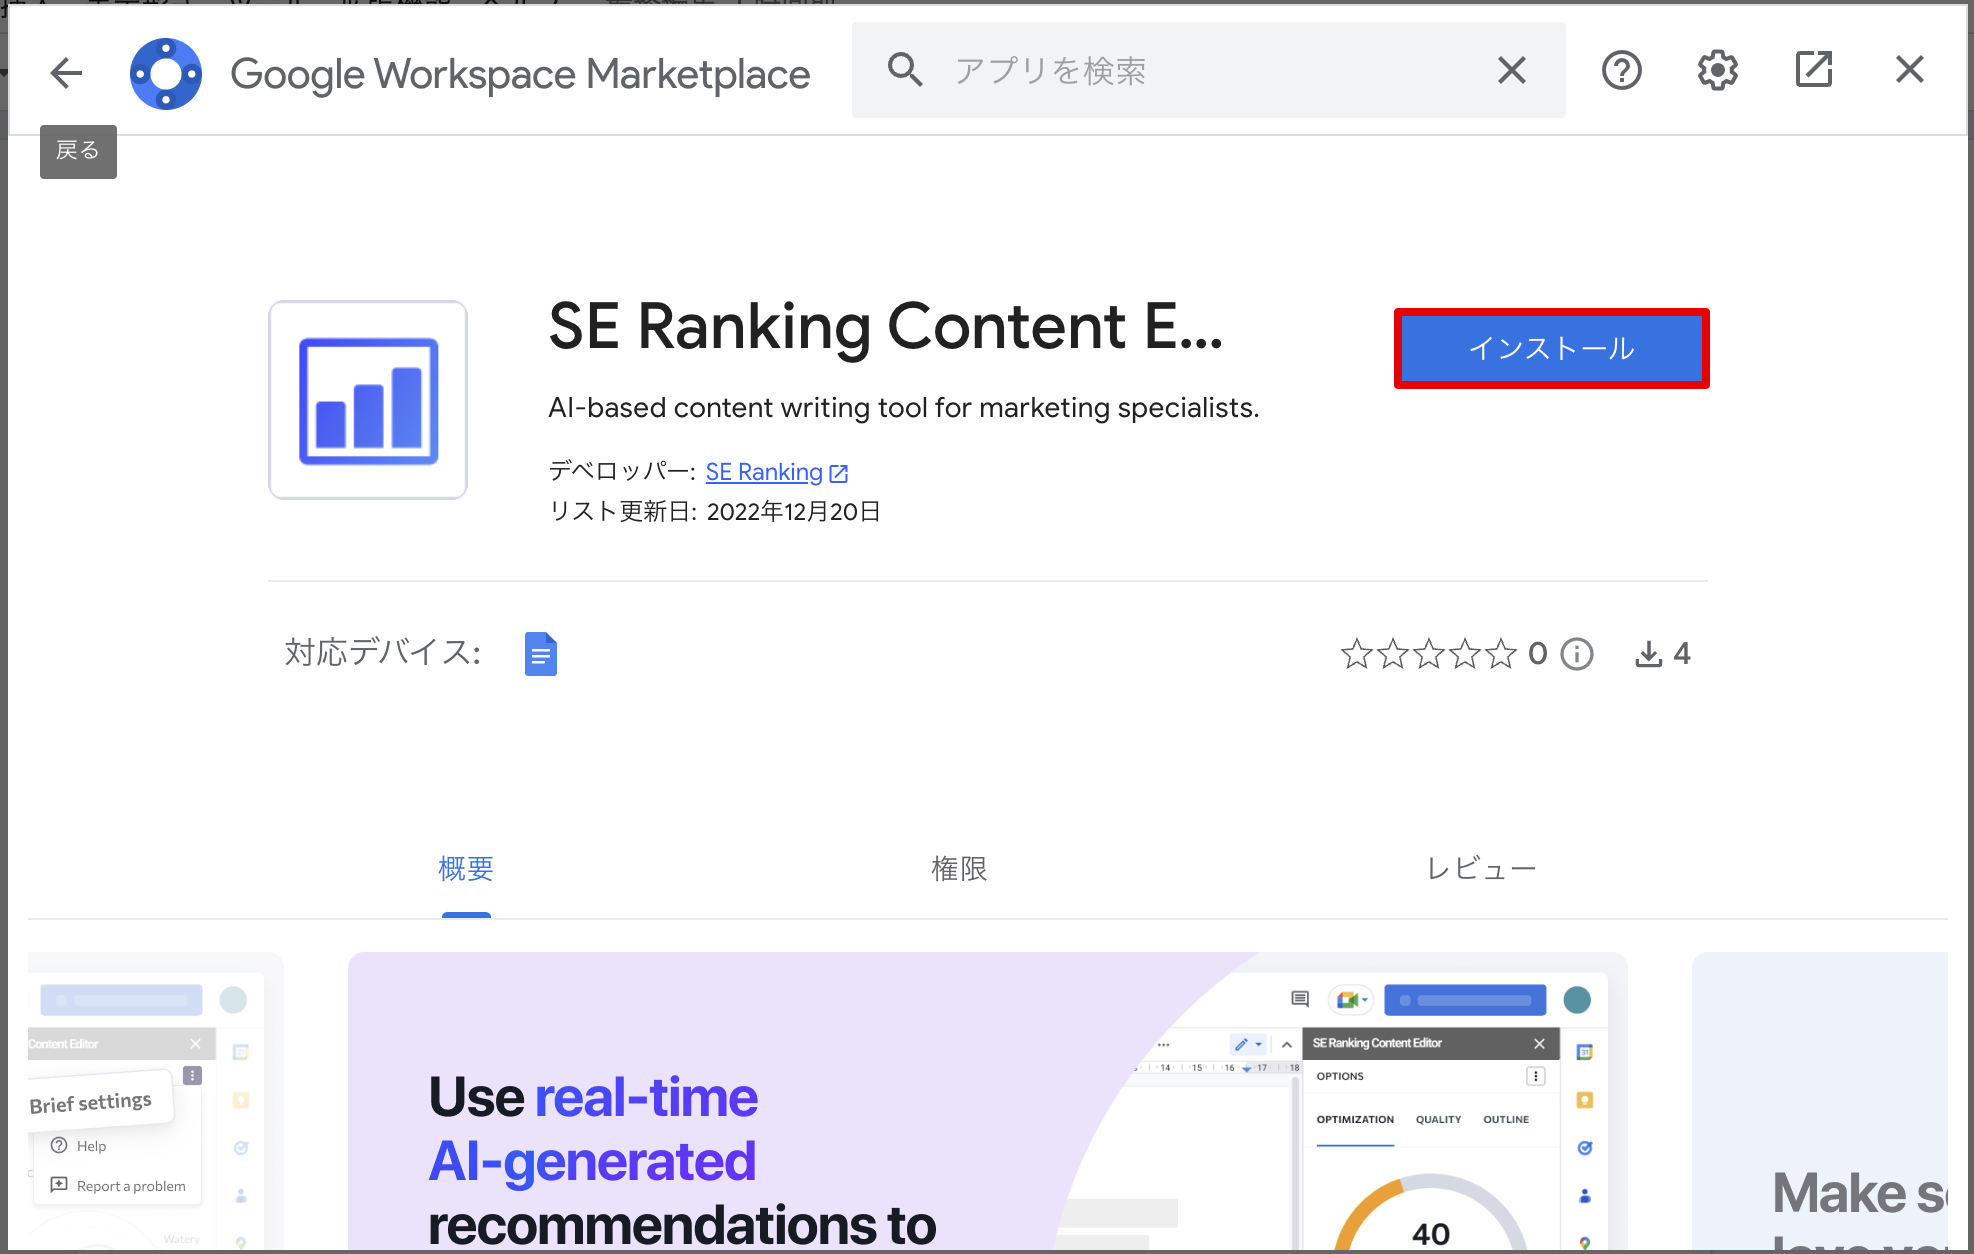Click the AI-based content writing tool description
Viewport: 1974px width, 1254px height.
(904, 408)
